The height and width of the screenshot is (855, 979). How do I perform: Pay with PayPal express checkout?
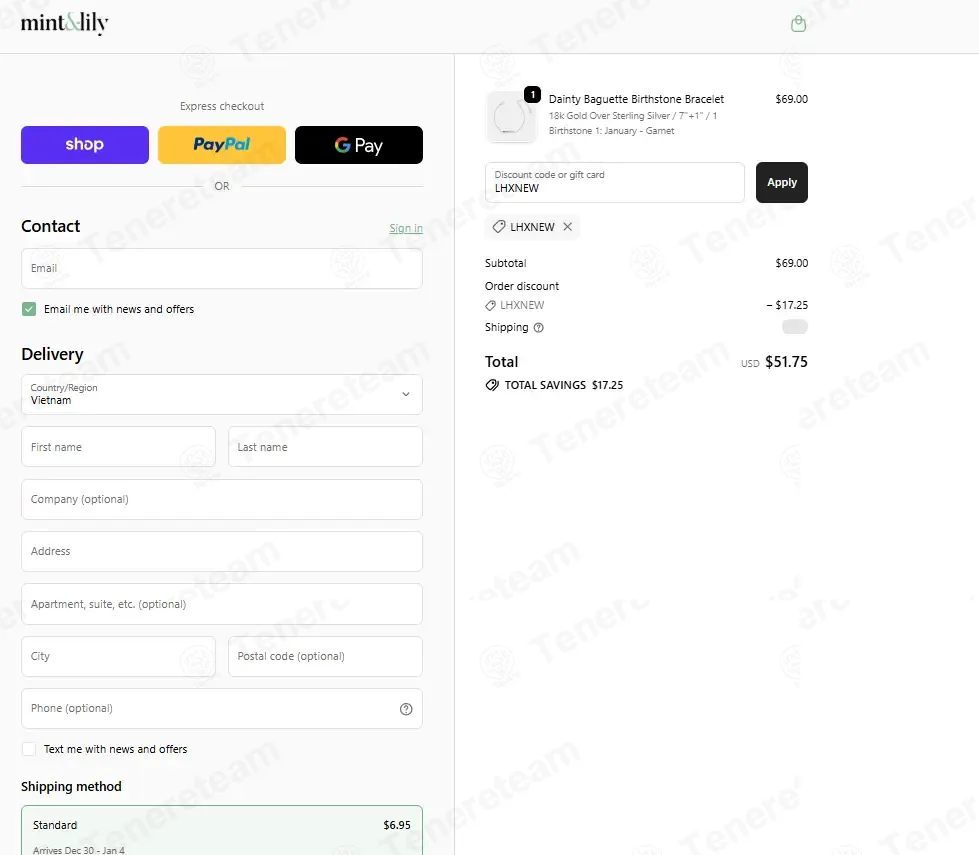click(222, 145)
